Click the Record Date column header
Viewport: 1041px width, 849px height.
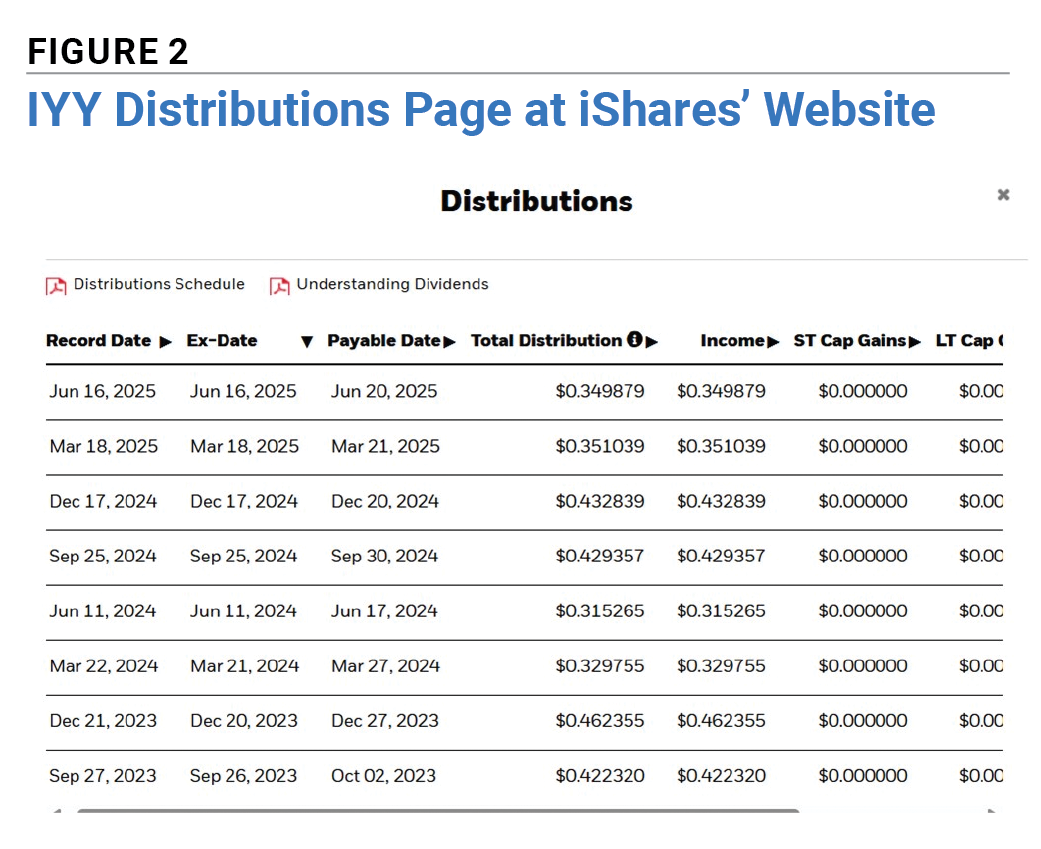(99, 341)
